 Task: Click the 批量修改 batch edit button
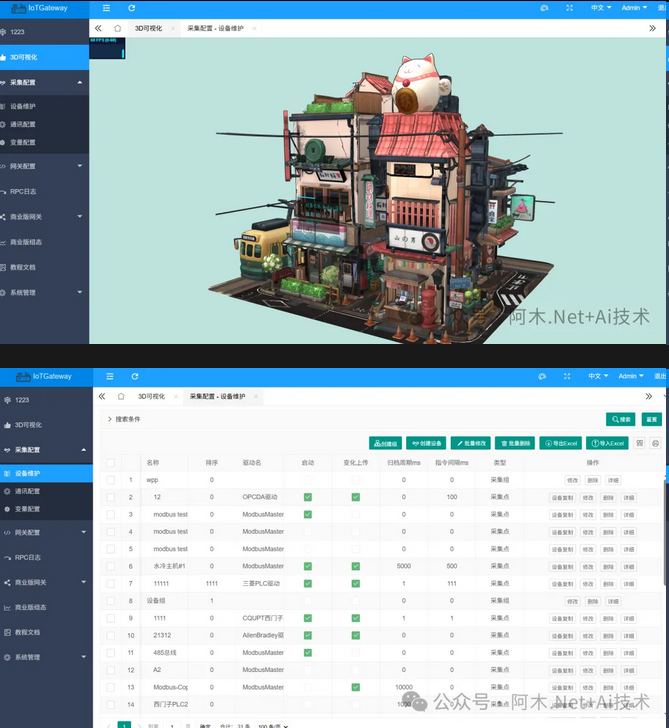[470, 443]
